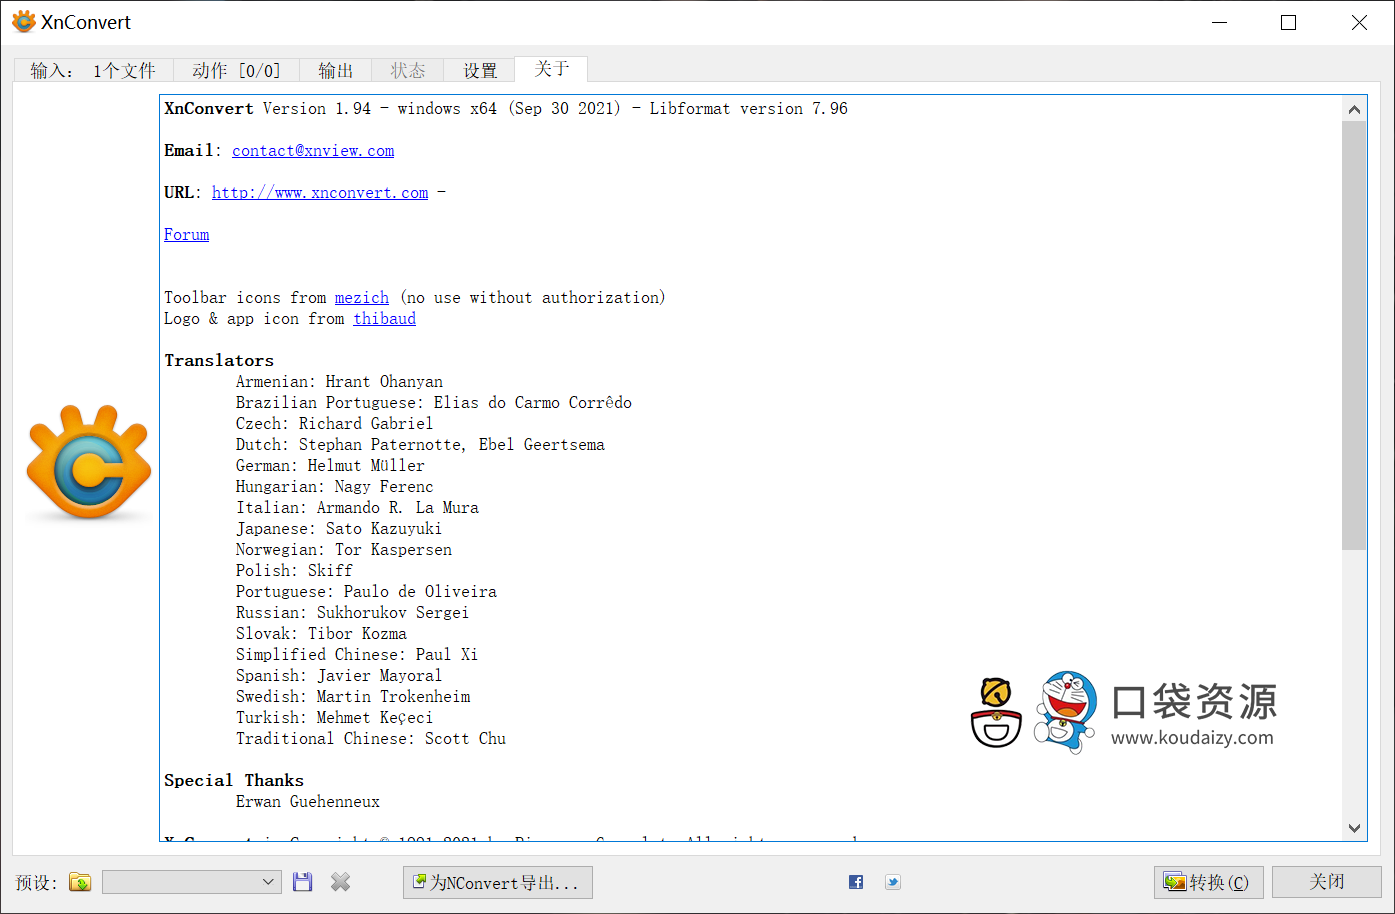The height and width of the screenshot is (914, 1395).
Task: Open the contact@xnview.com email link
Action: (313, 150)
